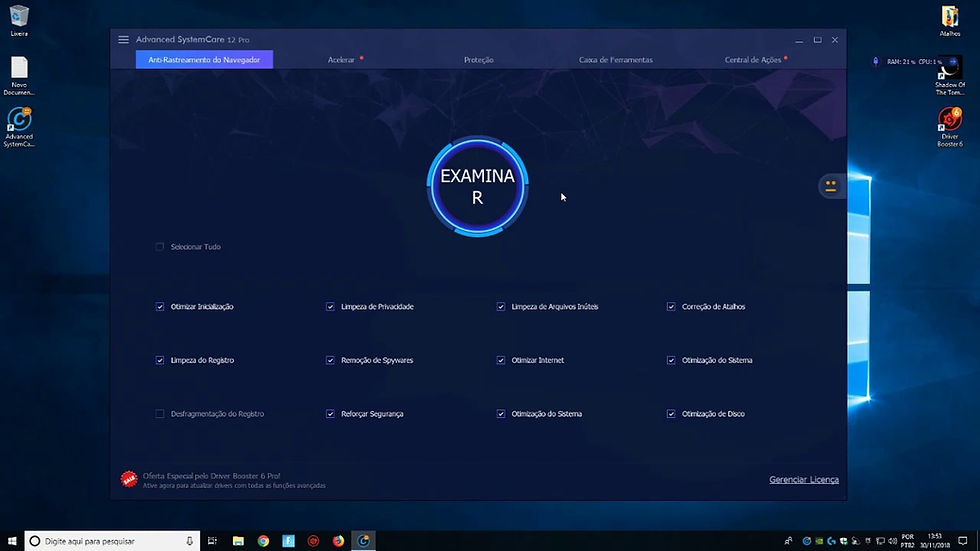
Task: Click the volume speaker tray icon
Action: [x=892, y=541]
